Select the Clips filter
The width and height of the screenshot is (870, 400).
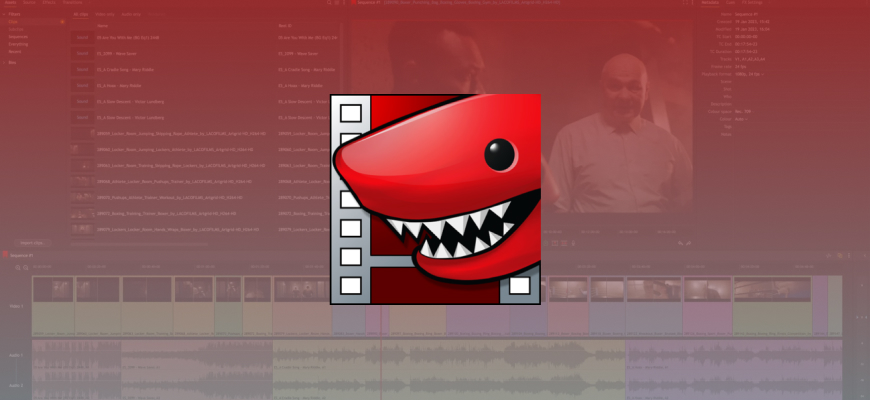[13, 22]
